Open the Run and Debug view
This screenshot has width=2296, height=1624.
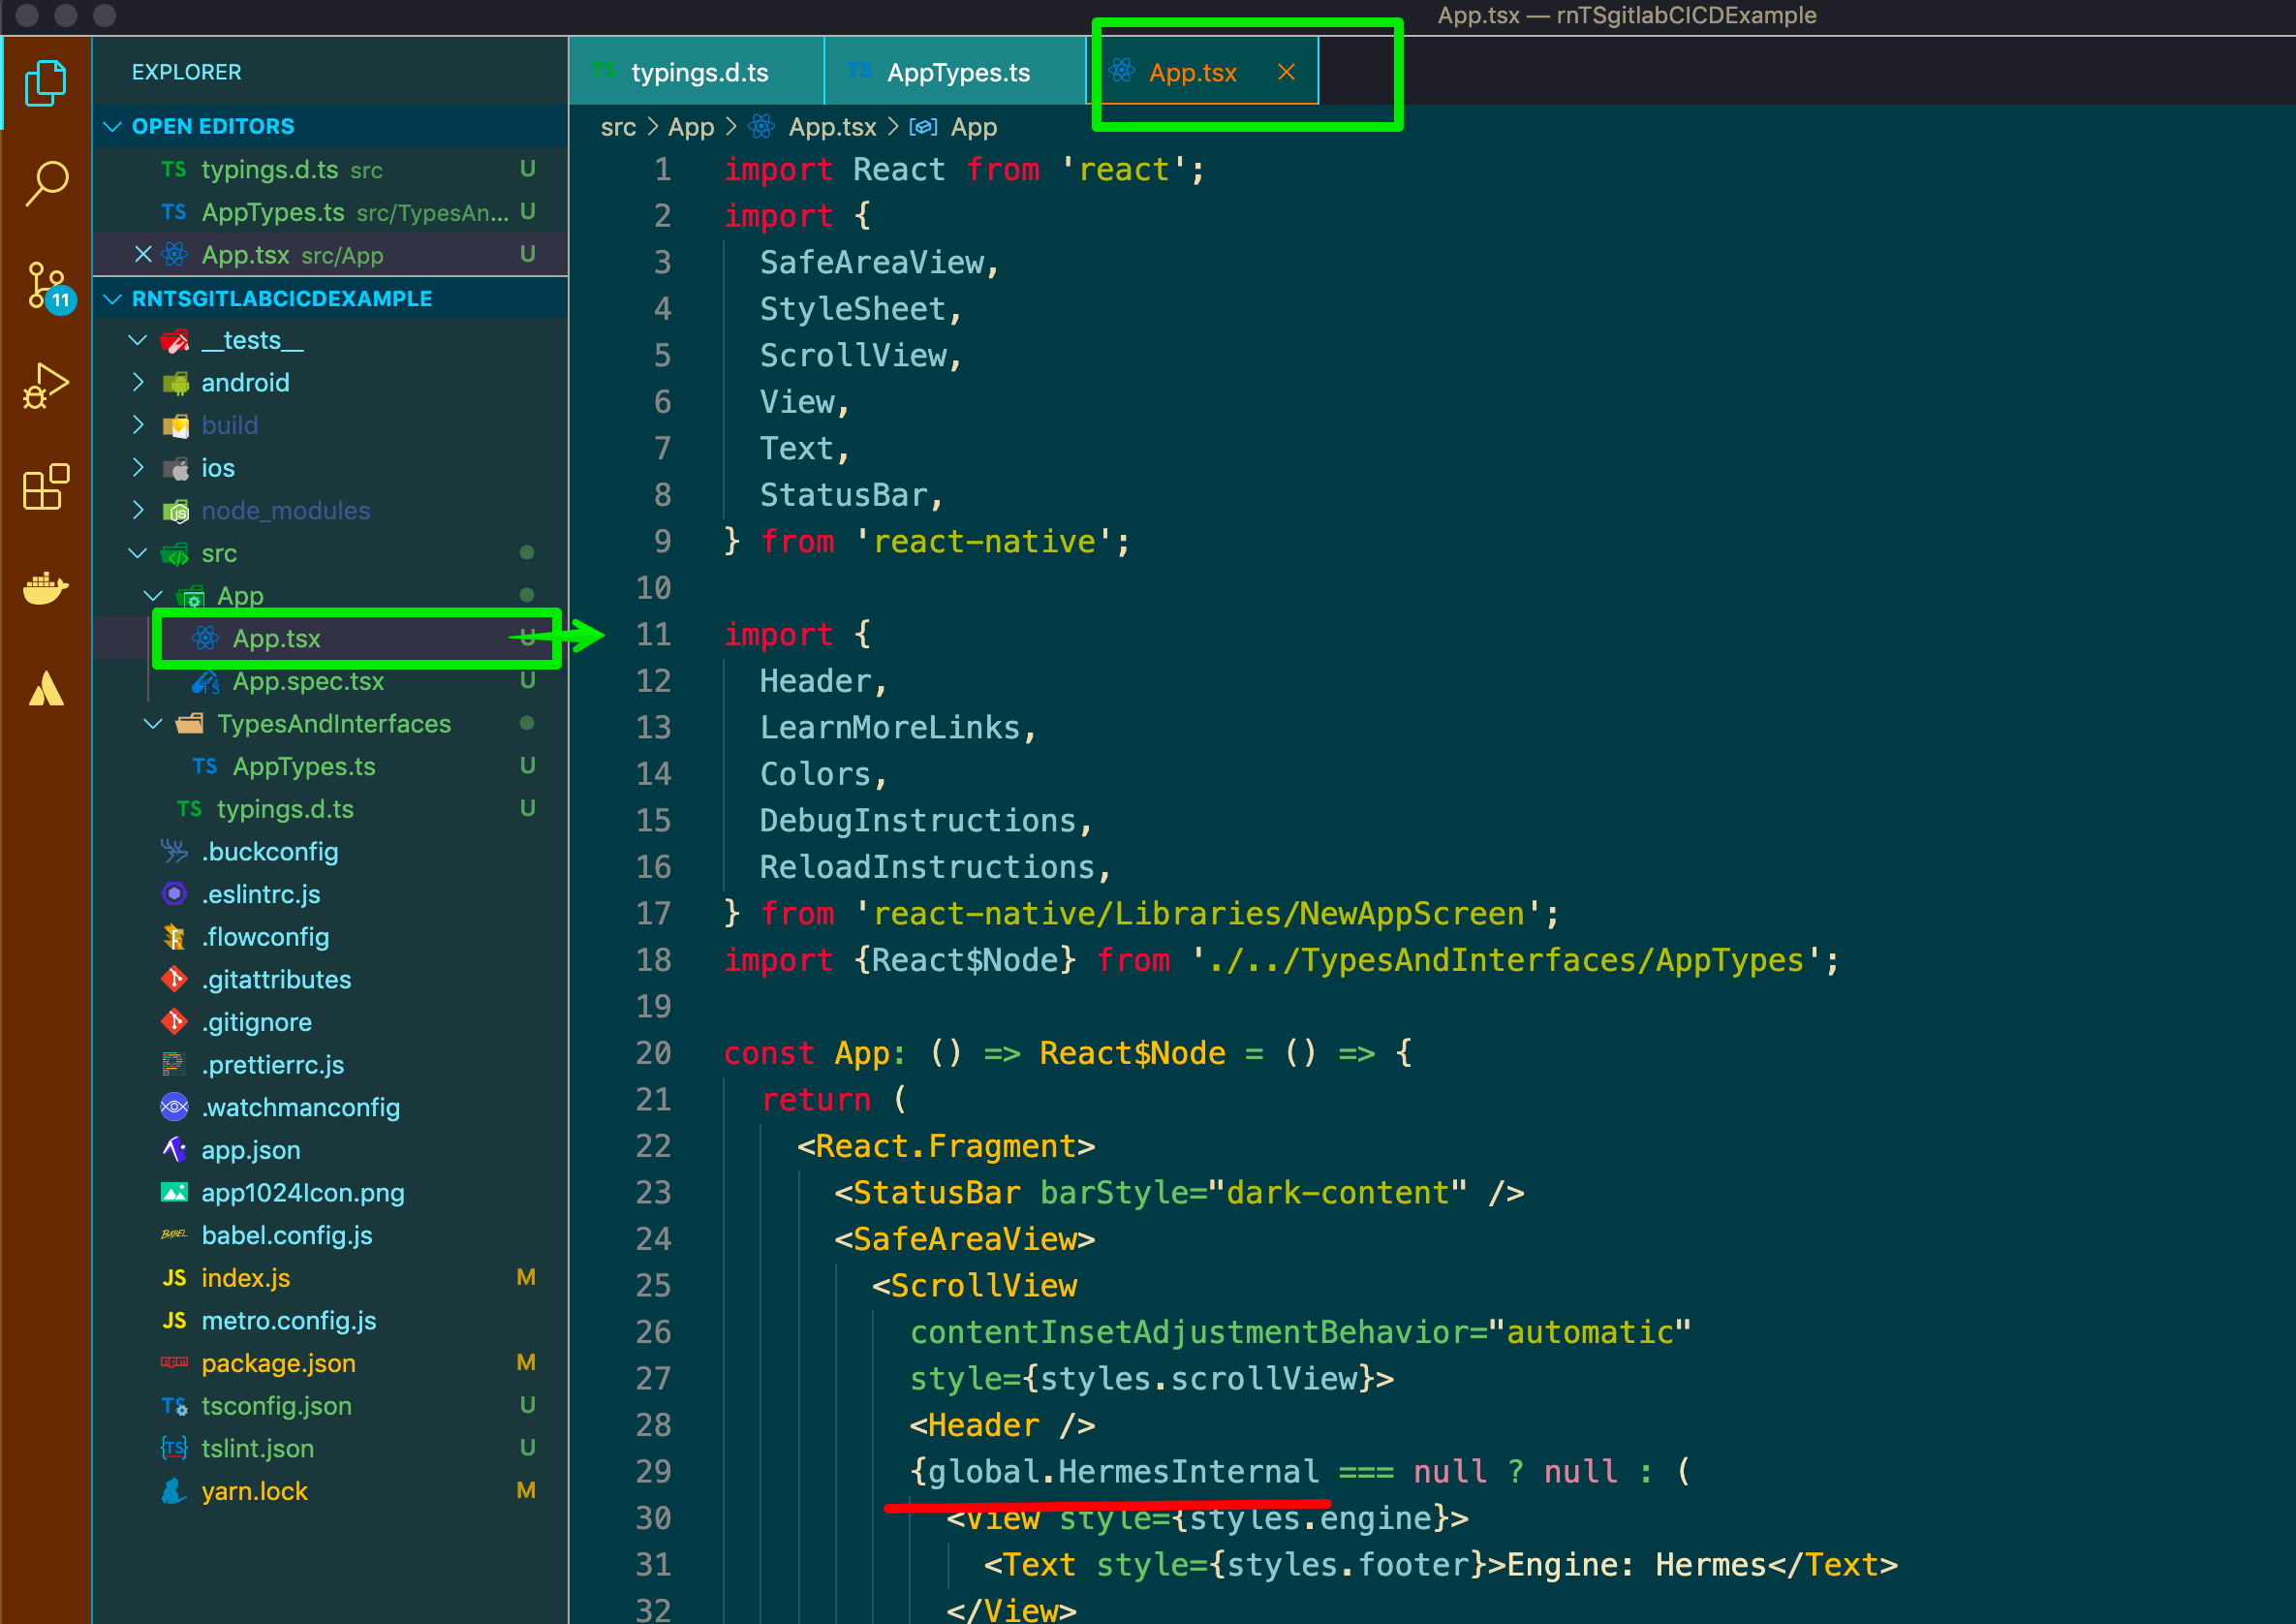[x=45, y=387]
